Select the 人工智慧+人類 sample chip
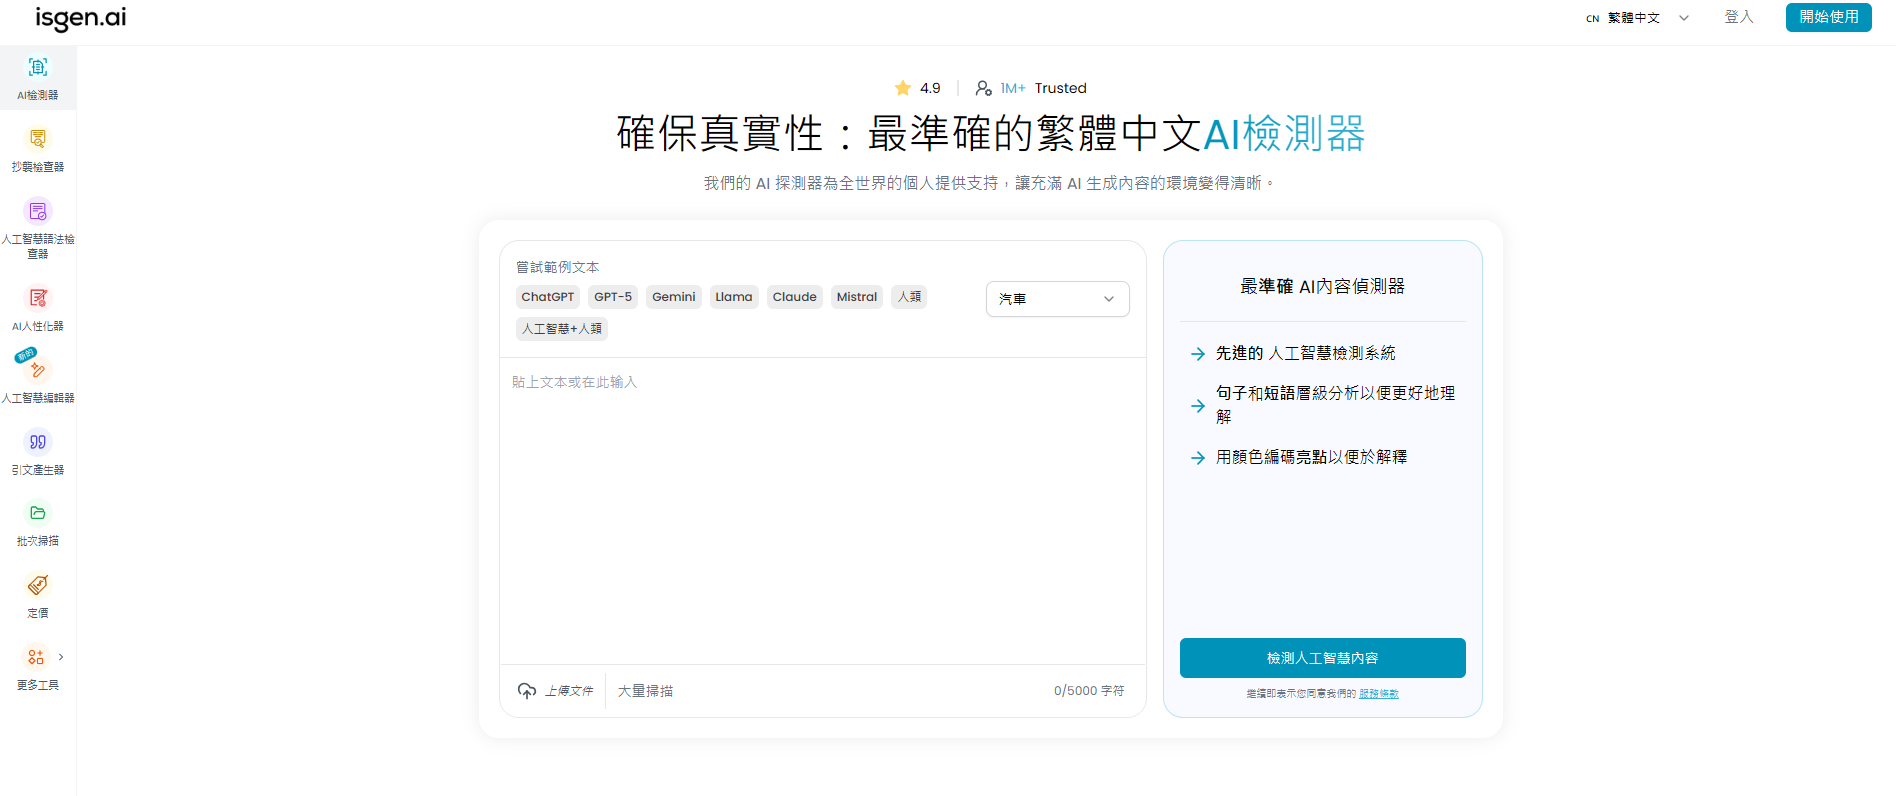The width and height of the screenshot is (1896, 796). (x=562, y=329)
